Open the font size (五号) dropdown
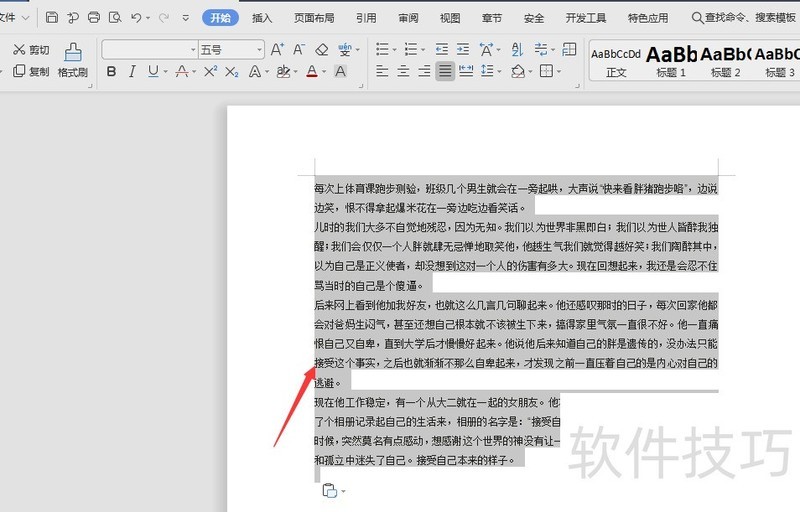The image size is (800, 512). pyautogui.click(x=260, y=49)
